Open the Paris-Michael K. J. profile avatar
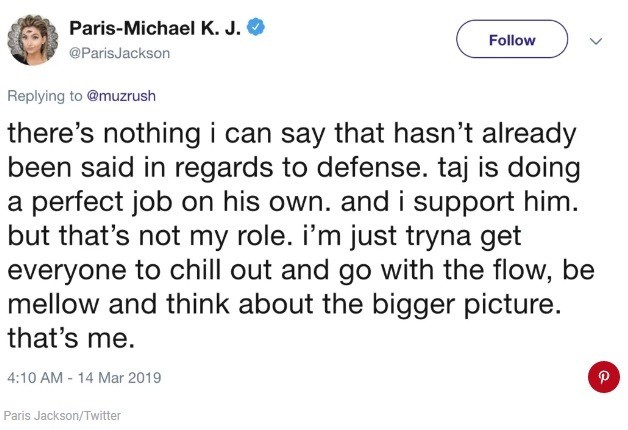The height and width of the screenshot is (430, 628). (30, 41)
